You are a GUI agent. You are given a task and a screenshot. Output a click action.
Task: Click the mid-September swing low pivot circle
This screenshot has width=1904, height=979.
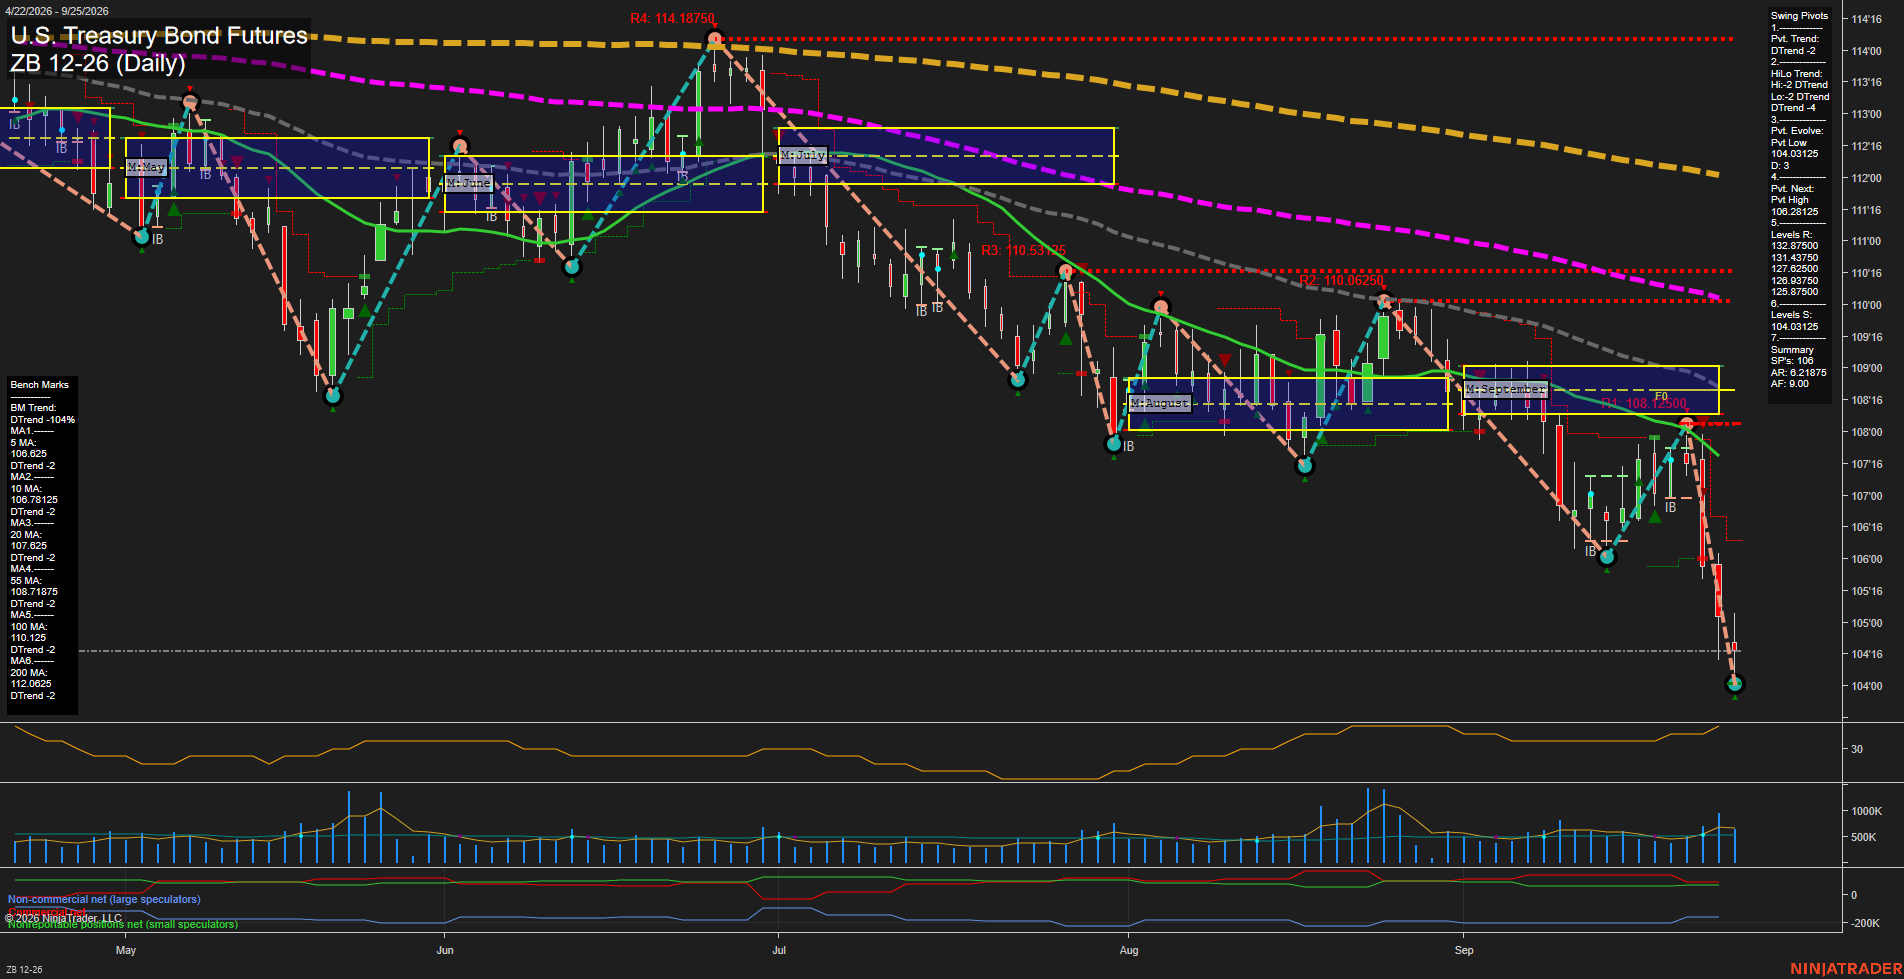point(1607,557)
